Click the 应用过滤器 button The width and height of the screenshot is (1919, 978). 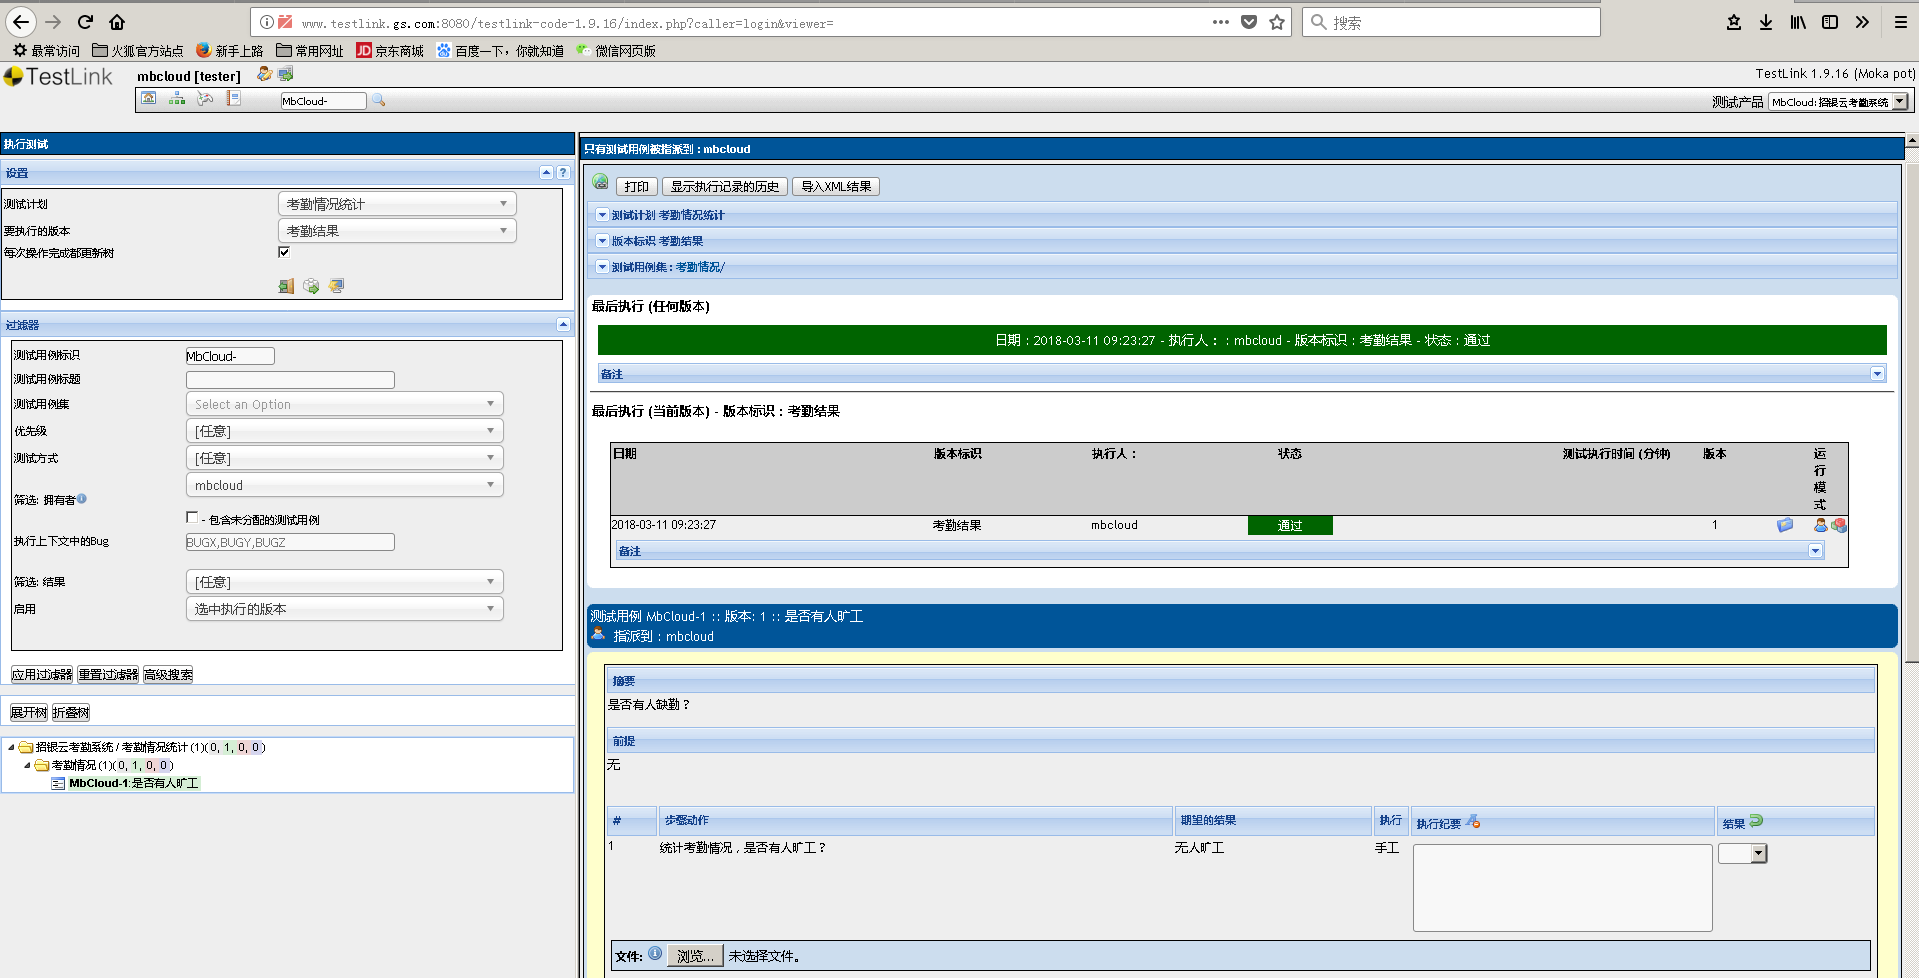point(42,675)
